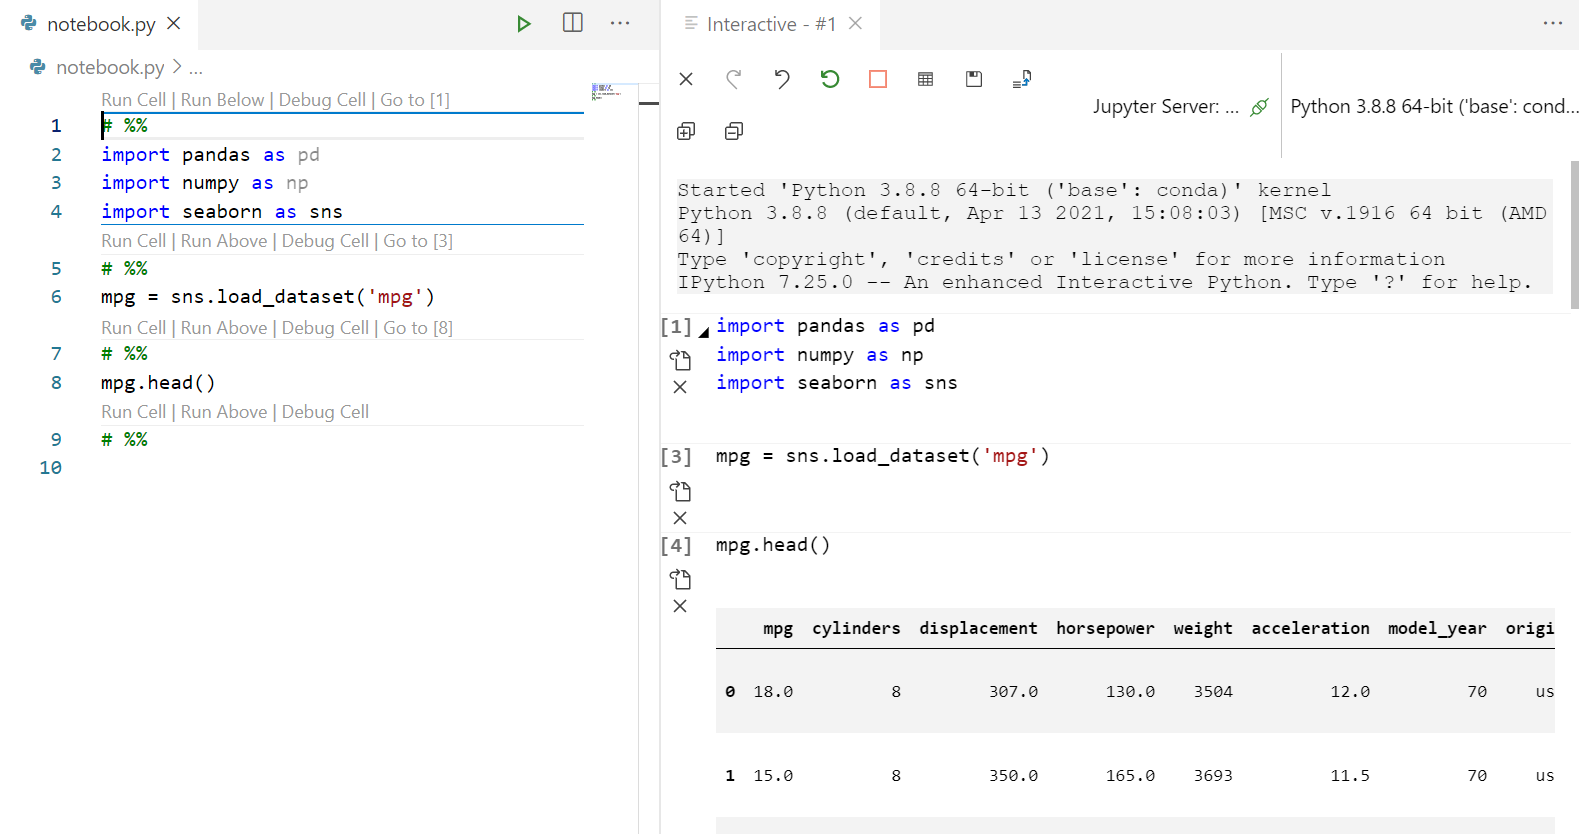Click 'Run Below' above the first cell
The width and height of the screenshot is (1579, 834).
[x=222, y=100]
